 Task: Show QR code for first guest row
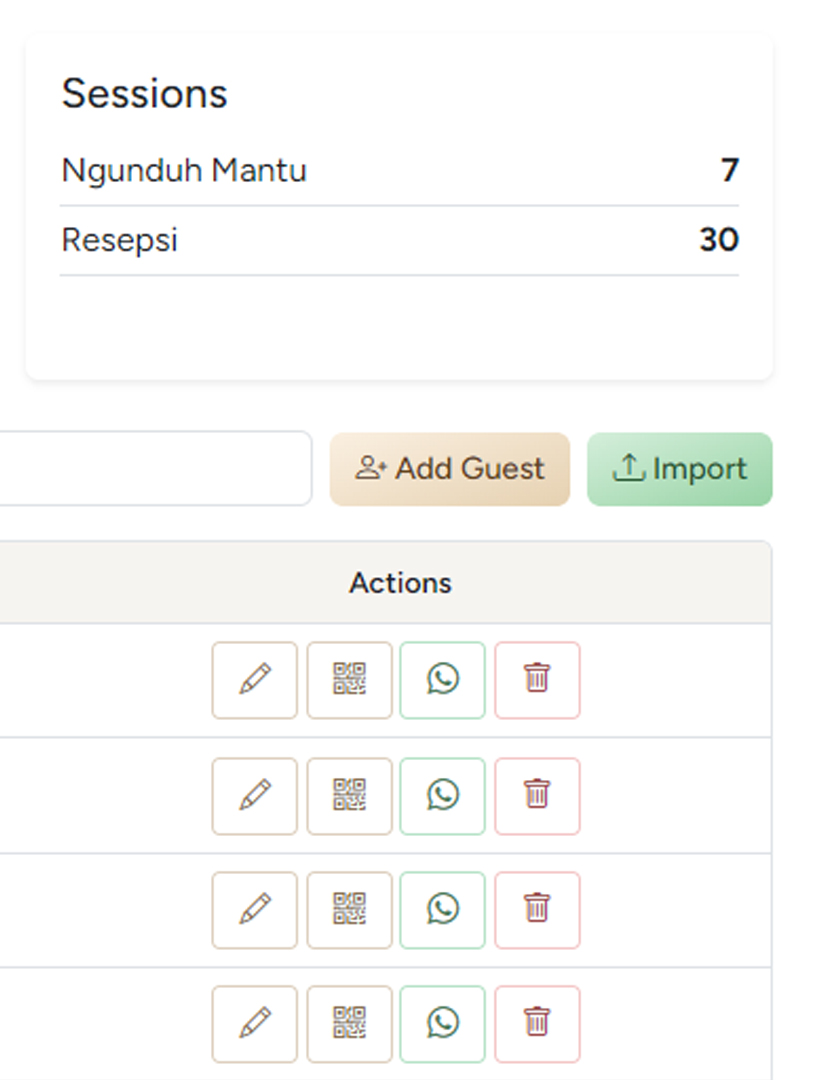349,680
